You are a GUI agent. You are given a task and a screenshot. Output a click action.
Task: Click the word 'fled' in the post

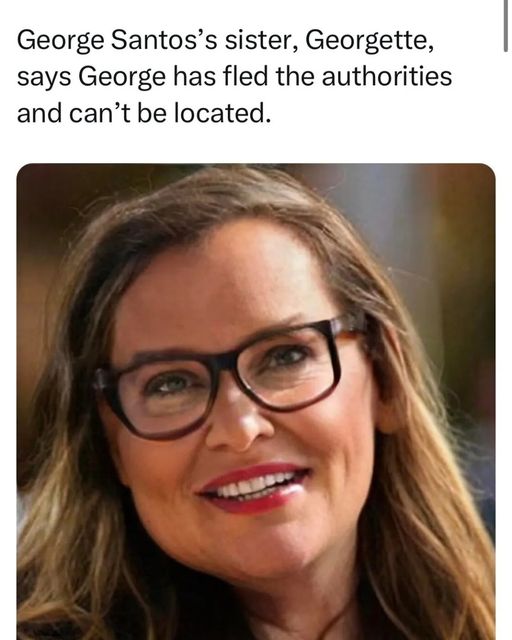245,77
